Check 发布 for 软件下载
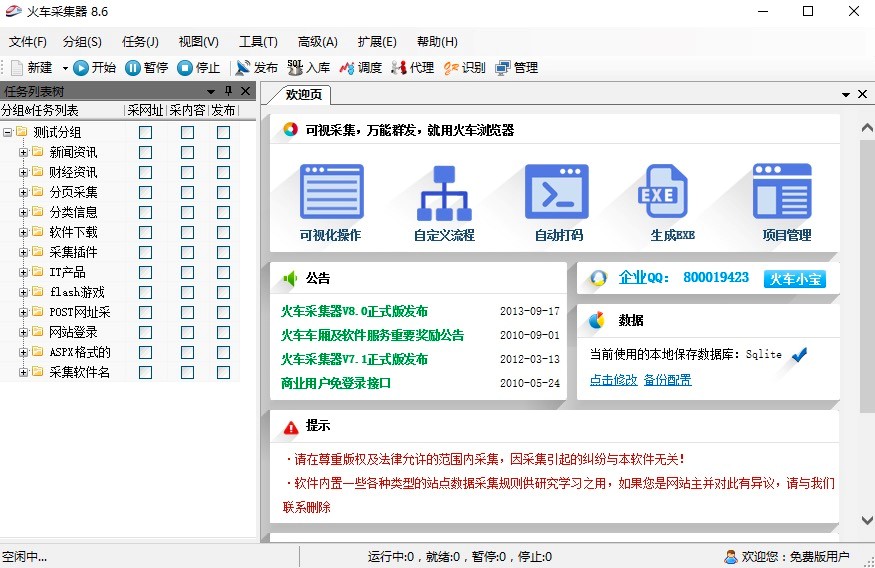Screen dimensions: 875x568 coord(223,232)
